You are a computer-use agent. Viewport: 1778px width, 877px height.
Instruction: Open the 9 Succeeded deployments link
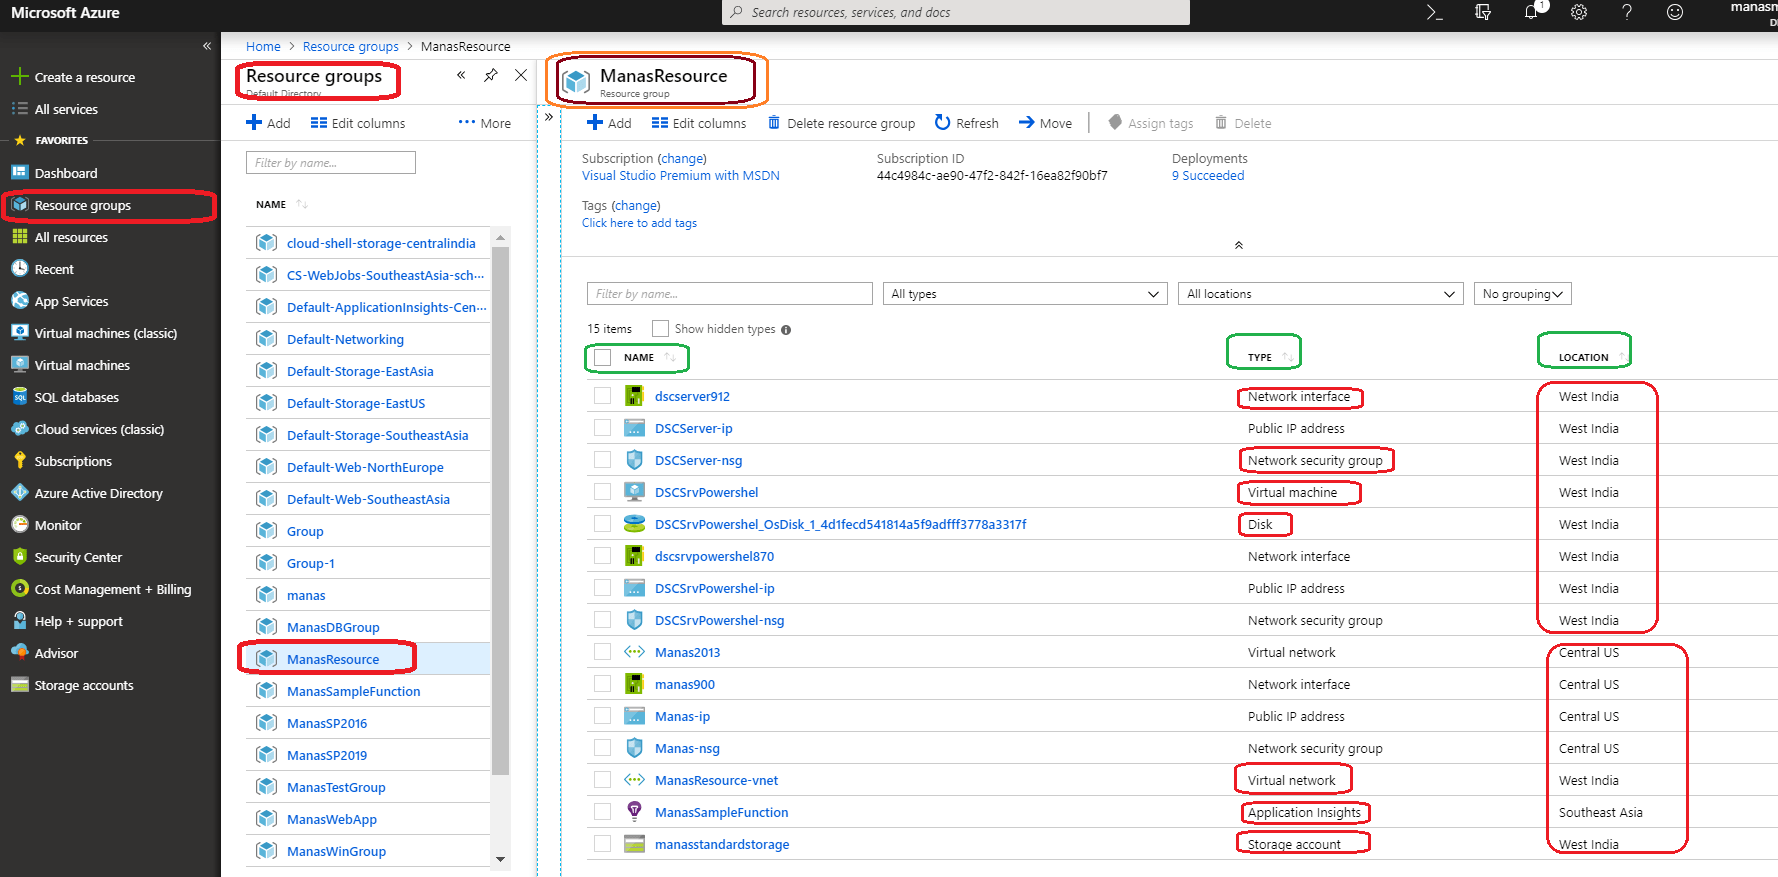tap(1208, 175)
